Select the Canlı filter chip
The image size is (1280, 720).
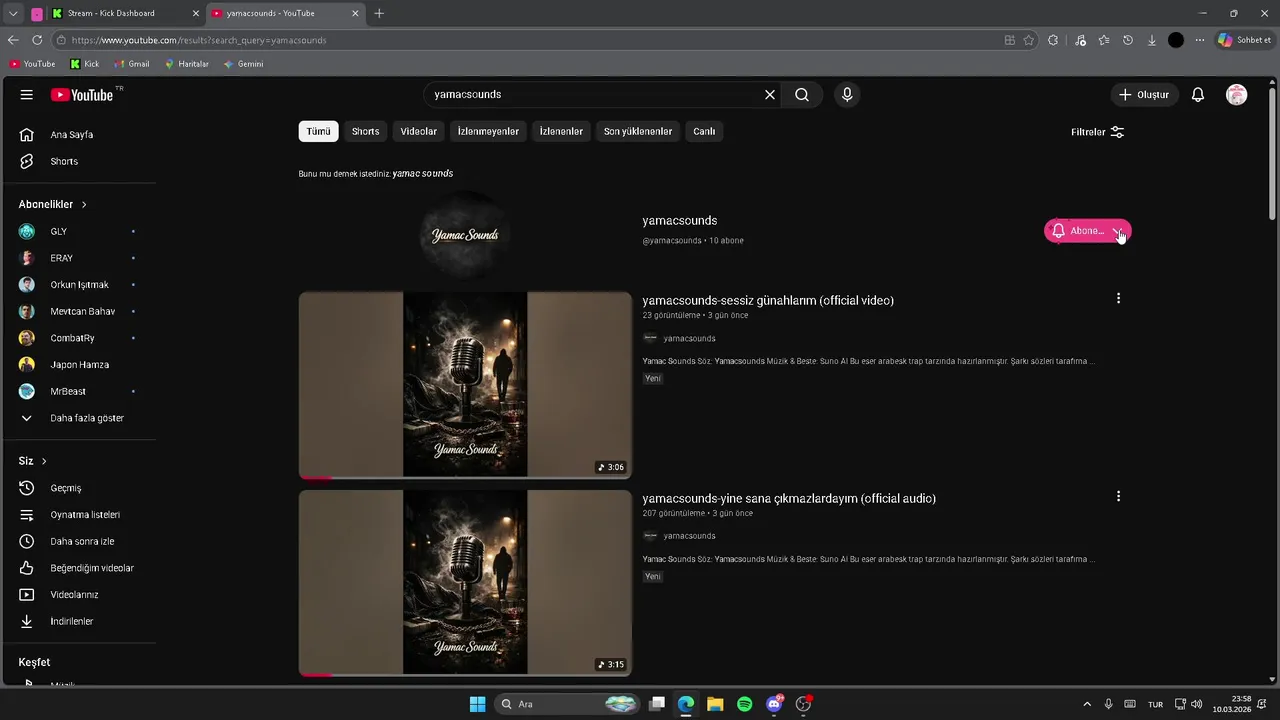704,131
